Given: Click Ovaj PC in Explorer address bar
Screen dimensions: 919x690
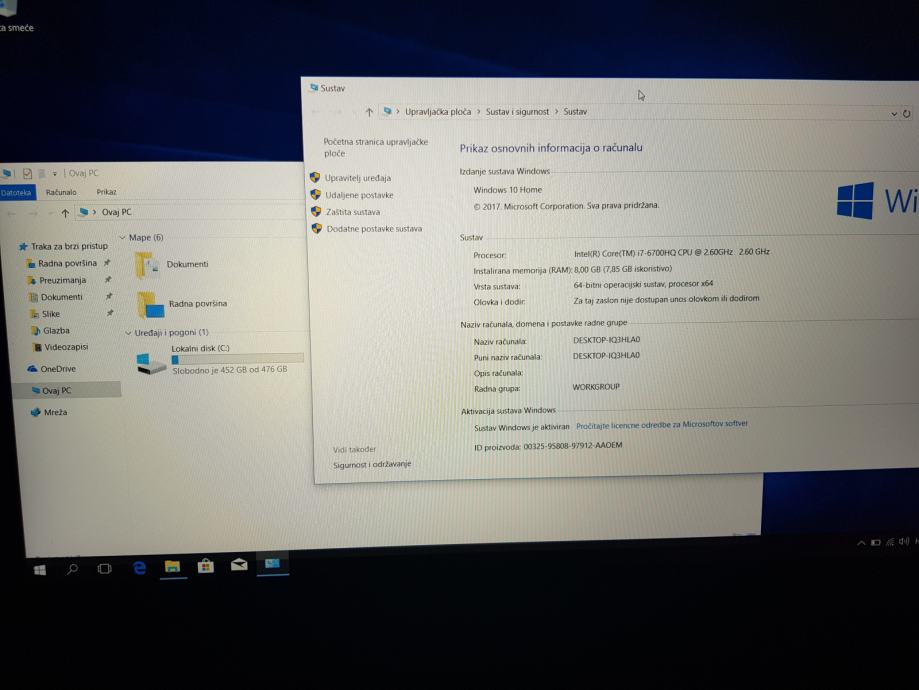Looking at the screenshot, I should 117,212.
